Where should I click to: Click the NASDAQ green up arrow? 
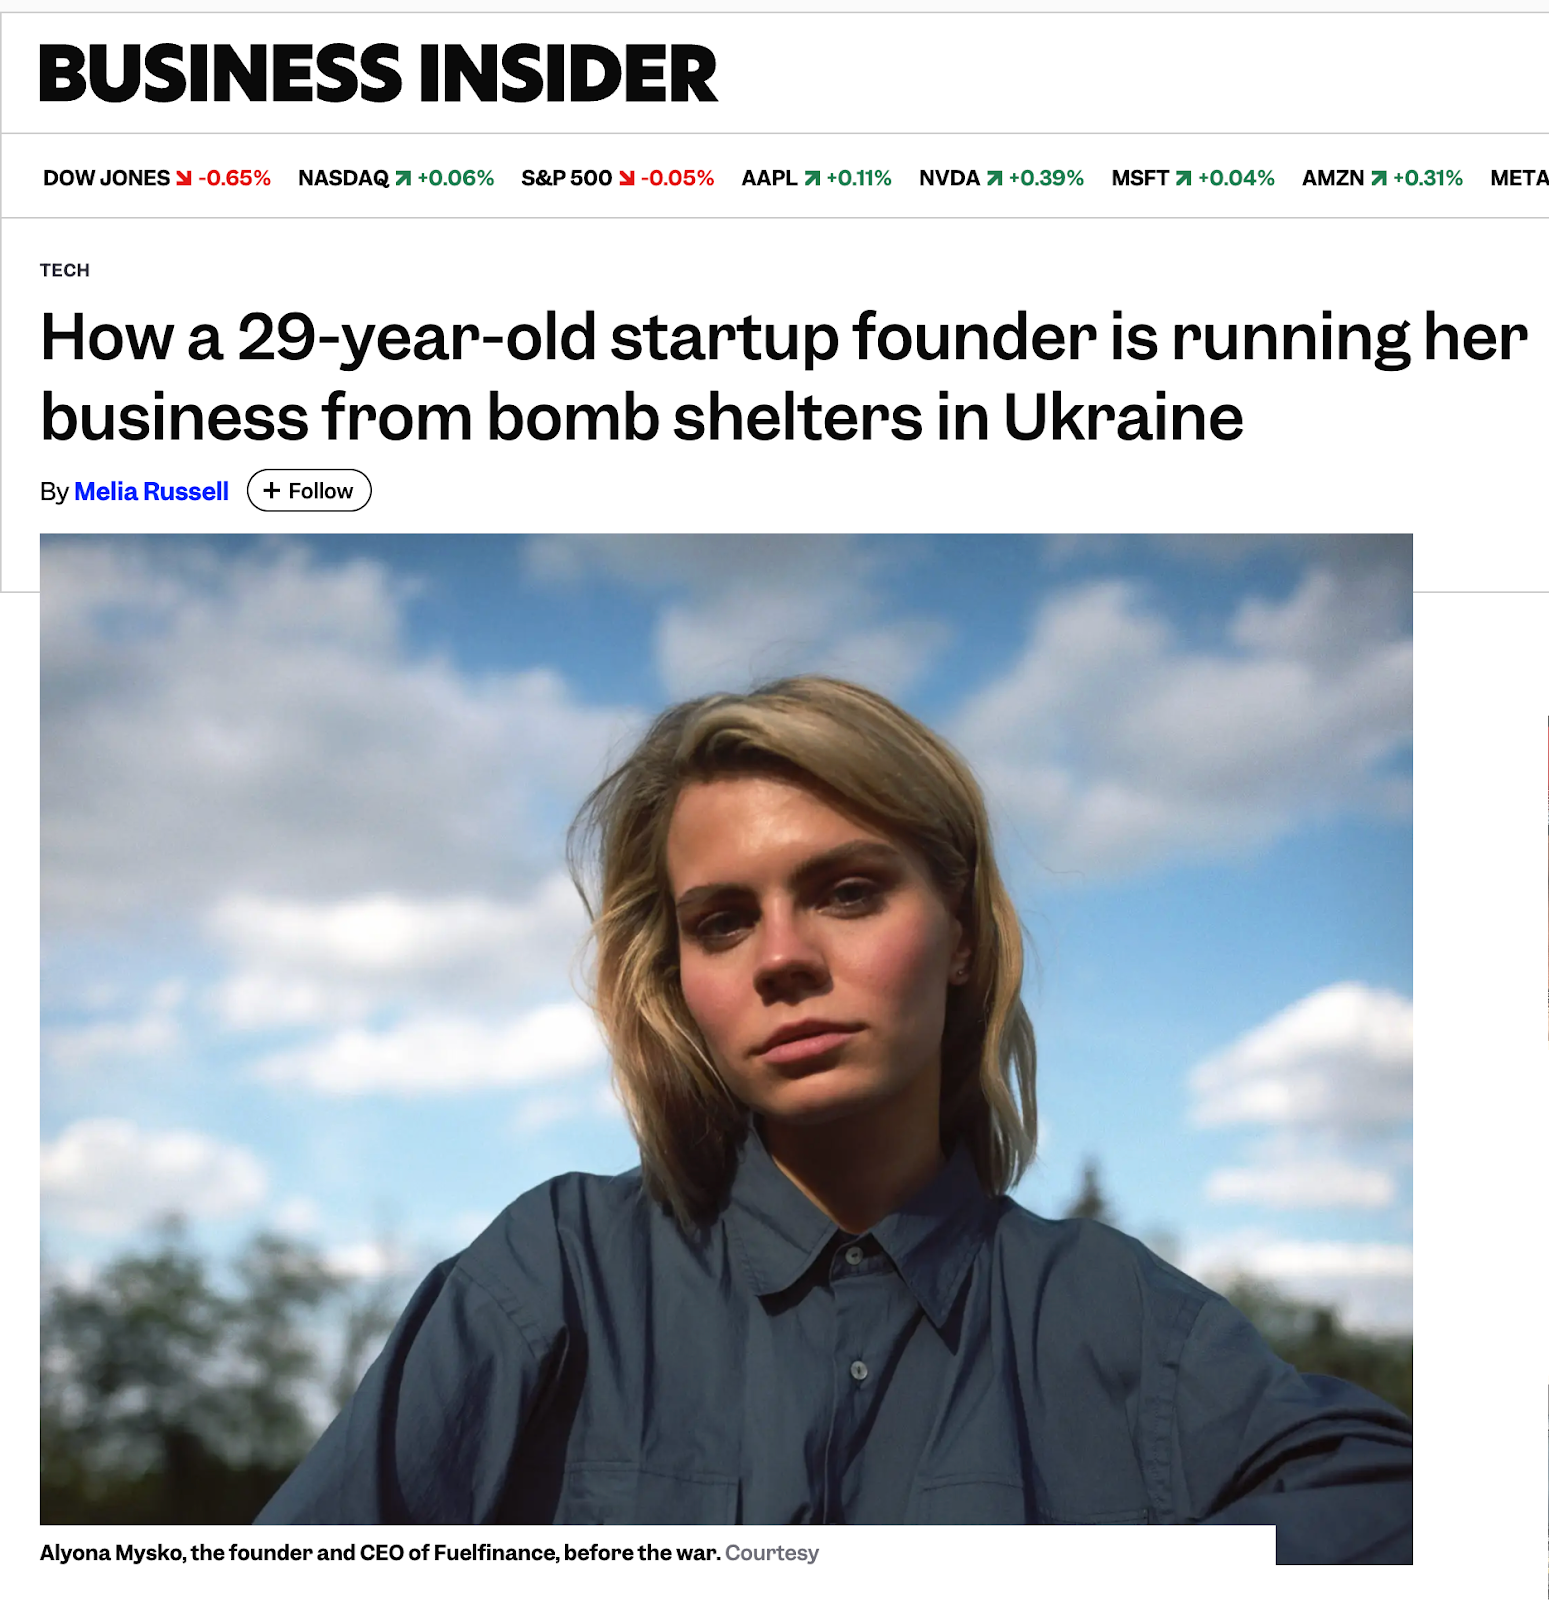pos(403,178)
